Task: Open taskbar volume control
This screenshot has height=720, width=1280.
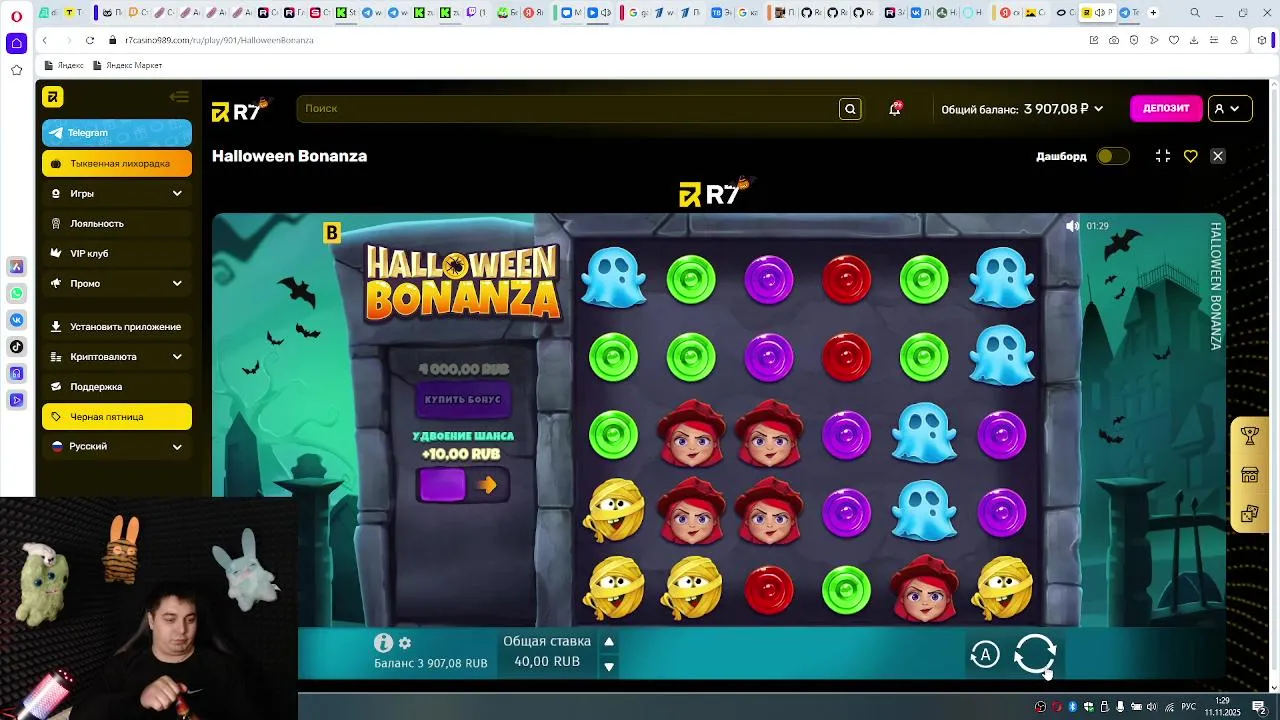Action: click(x=1152, y=707)
